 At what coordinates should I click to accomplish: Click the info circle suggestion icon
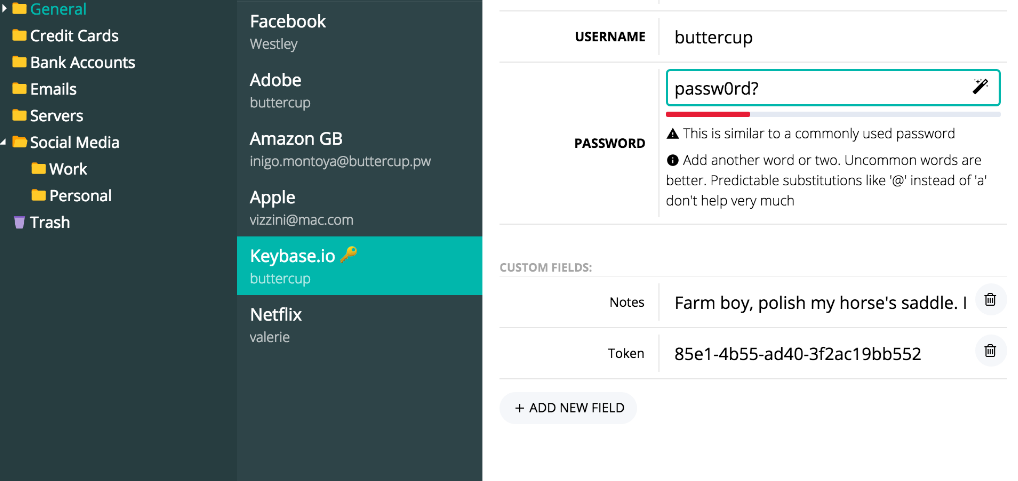click(673, 160)
